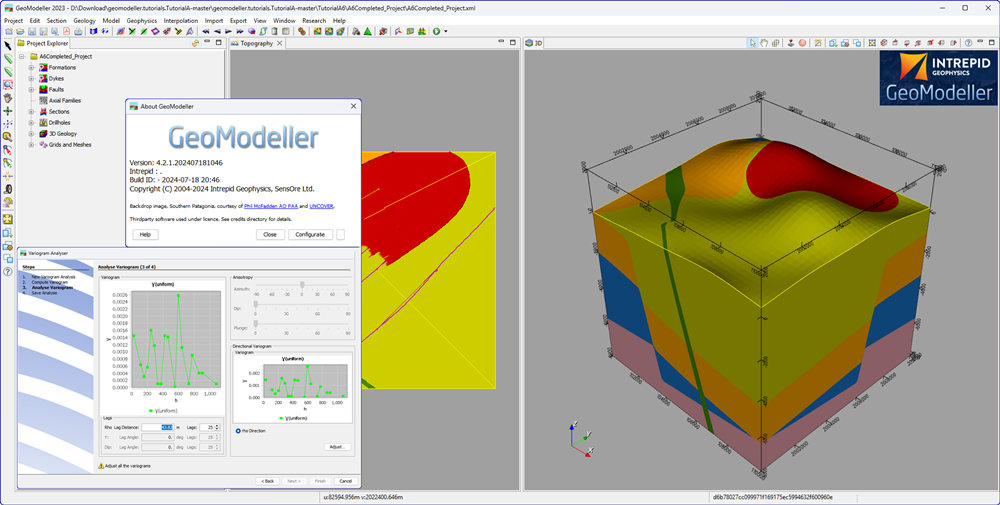Click the green run arrow icon in main toolbar
The width and height of the screenshot is (1000, 505).
(436, 31)
